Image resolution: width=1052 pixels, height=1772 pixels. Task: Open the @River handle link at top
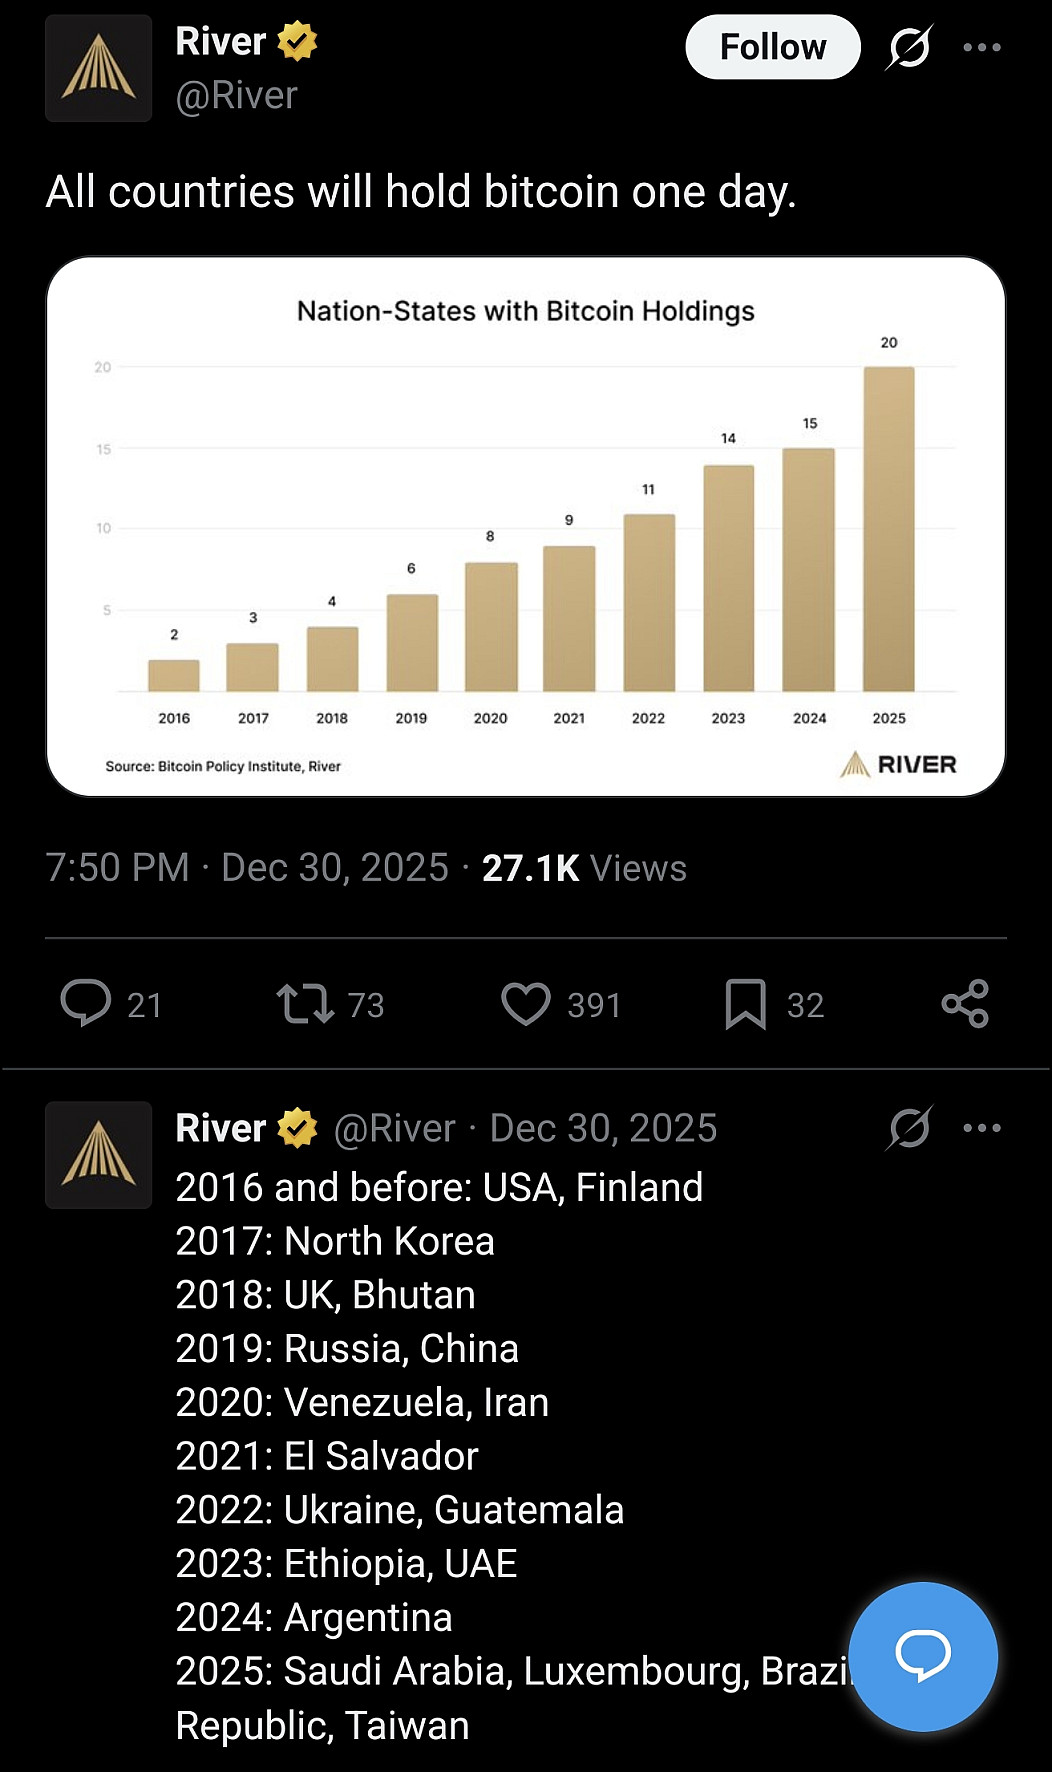click(x=236, y=95)
